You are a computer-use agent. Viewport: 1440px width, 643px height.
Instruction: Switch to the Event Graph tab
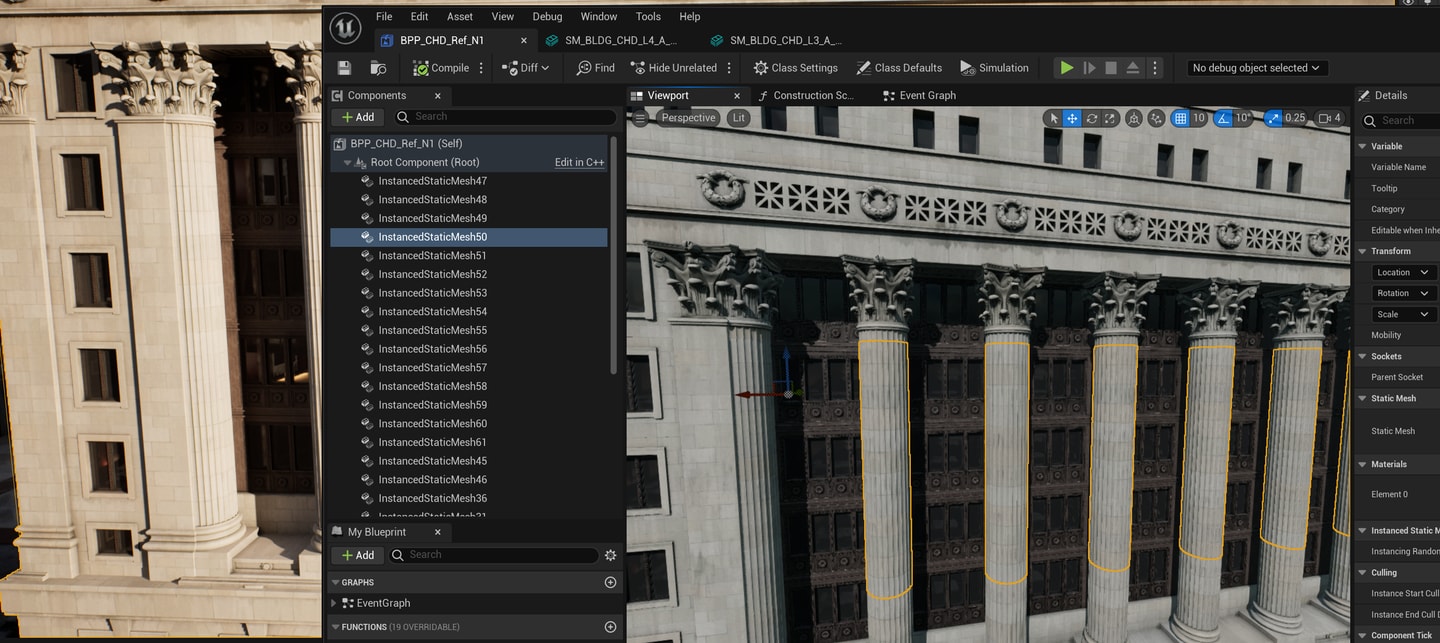click(927, 96)
